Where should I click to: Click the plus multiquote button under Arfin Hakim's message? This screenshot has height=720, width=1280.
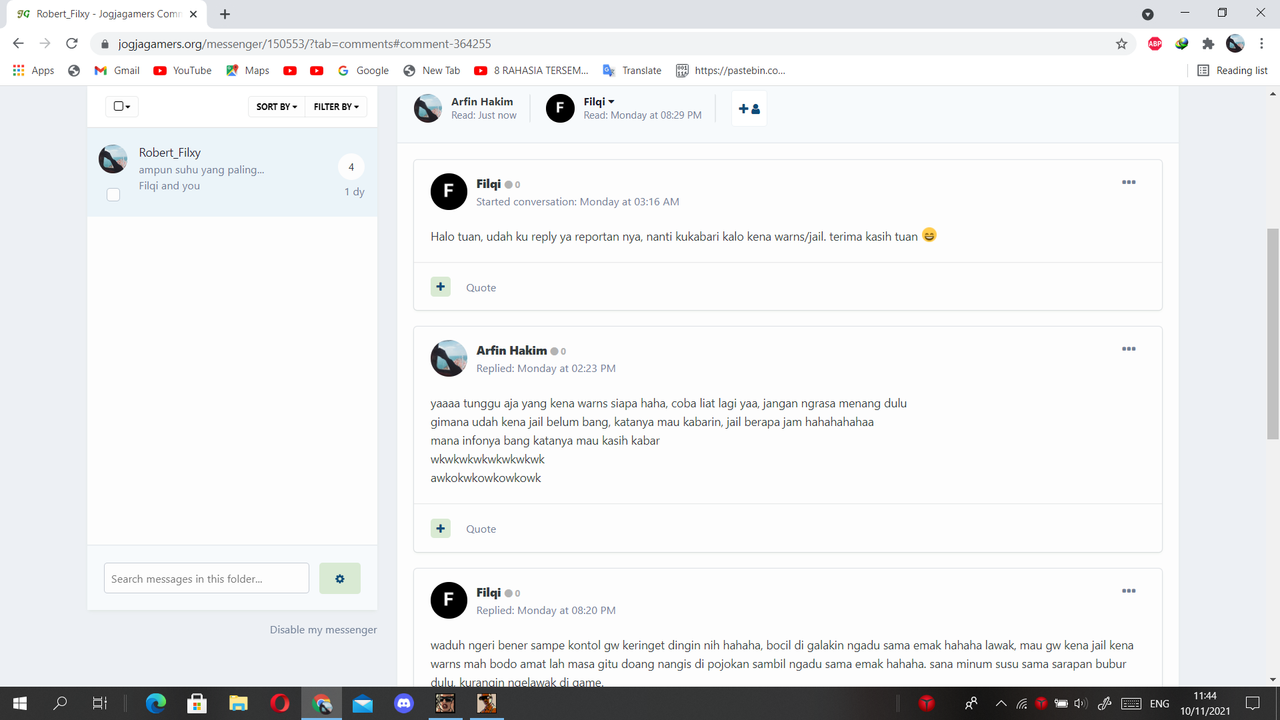point(441,528)
